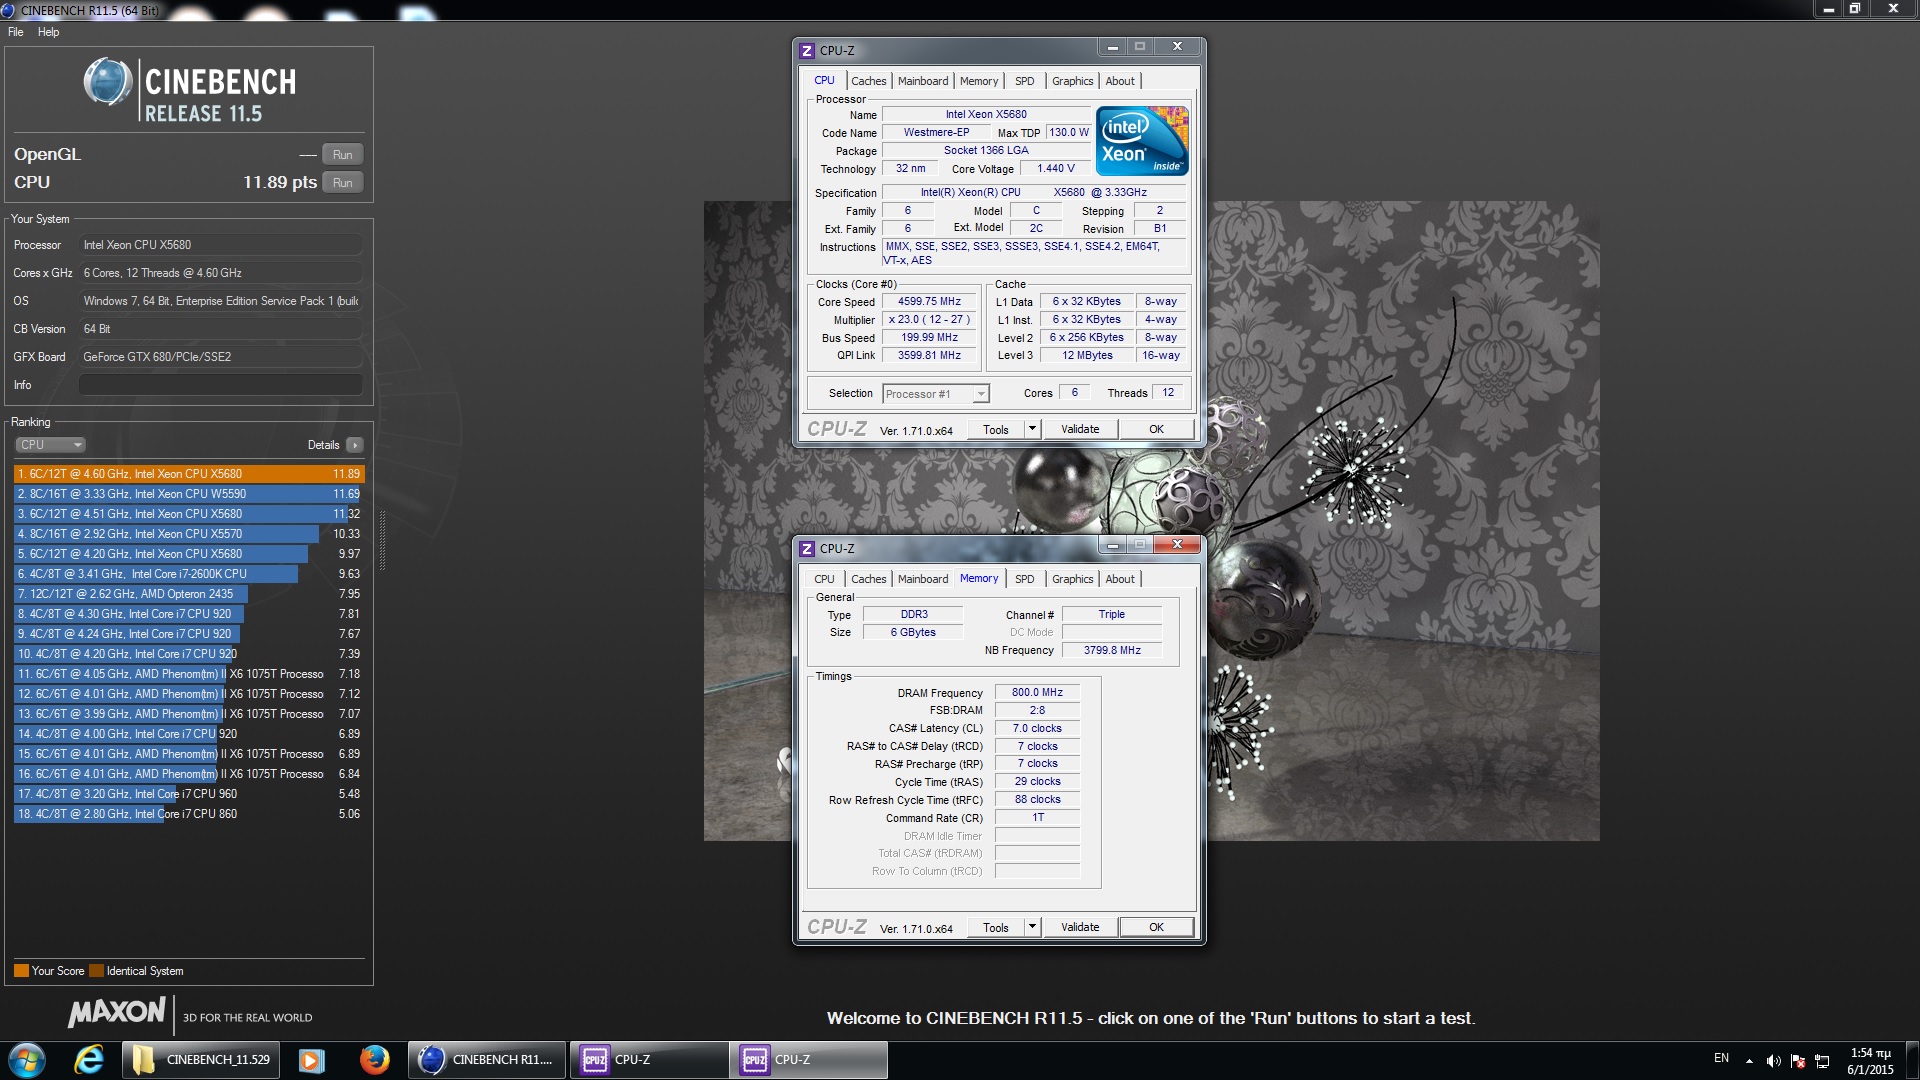Open the Help menu in Cinebench
Viewport: 1920px width, 1080px height.
(x=48, y=32)
